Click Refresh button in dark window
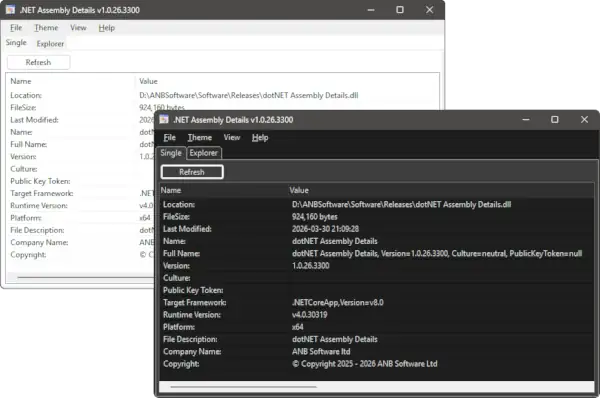Viewport: 600px width, 398px height. coord(192,172)
